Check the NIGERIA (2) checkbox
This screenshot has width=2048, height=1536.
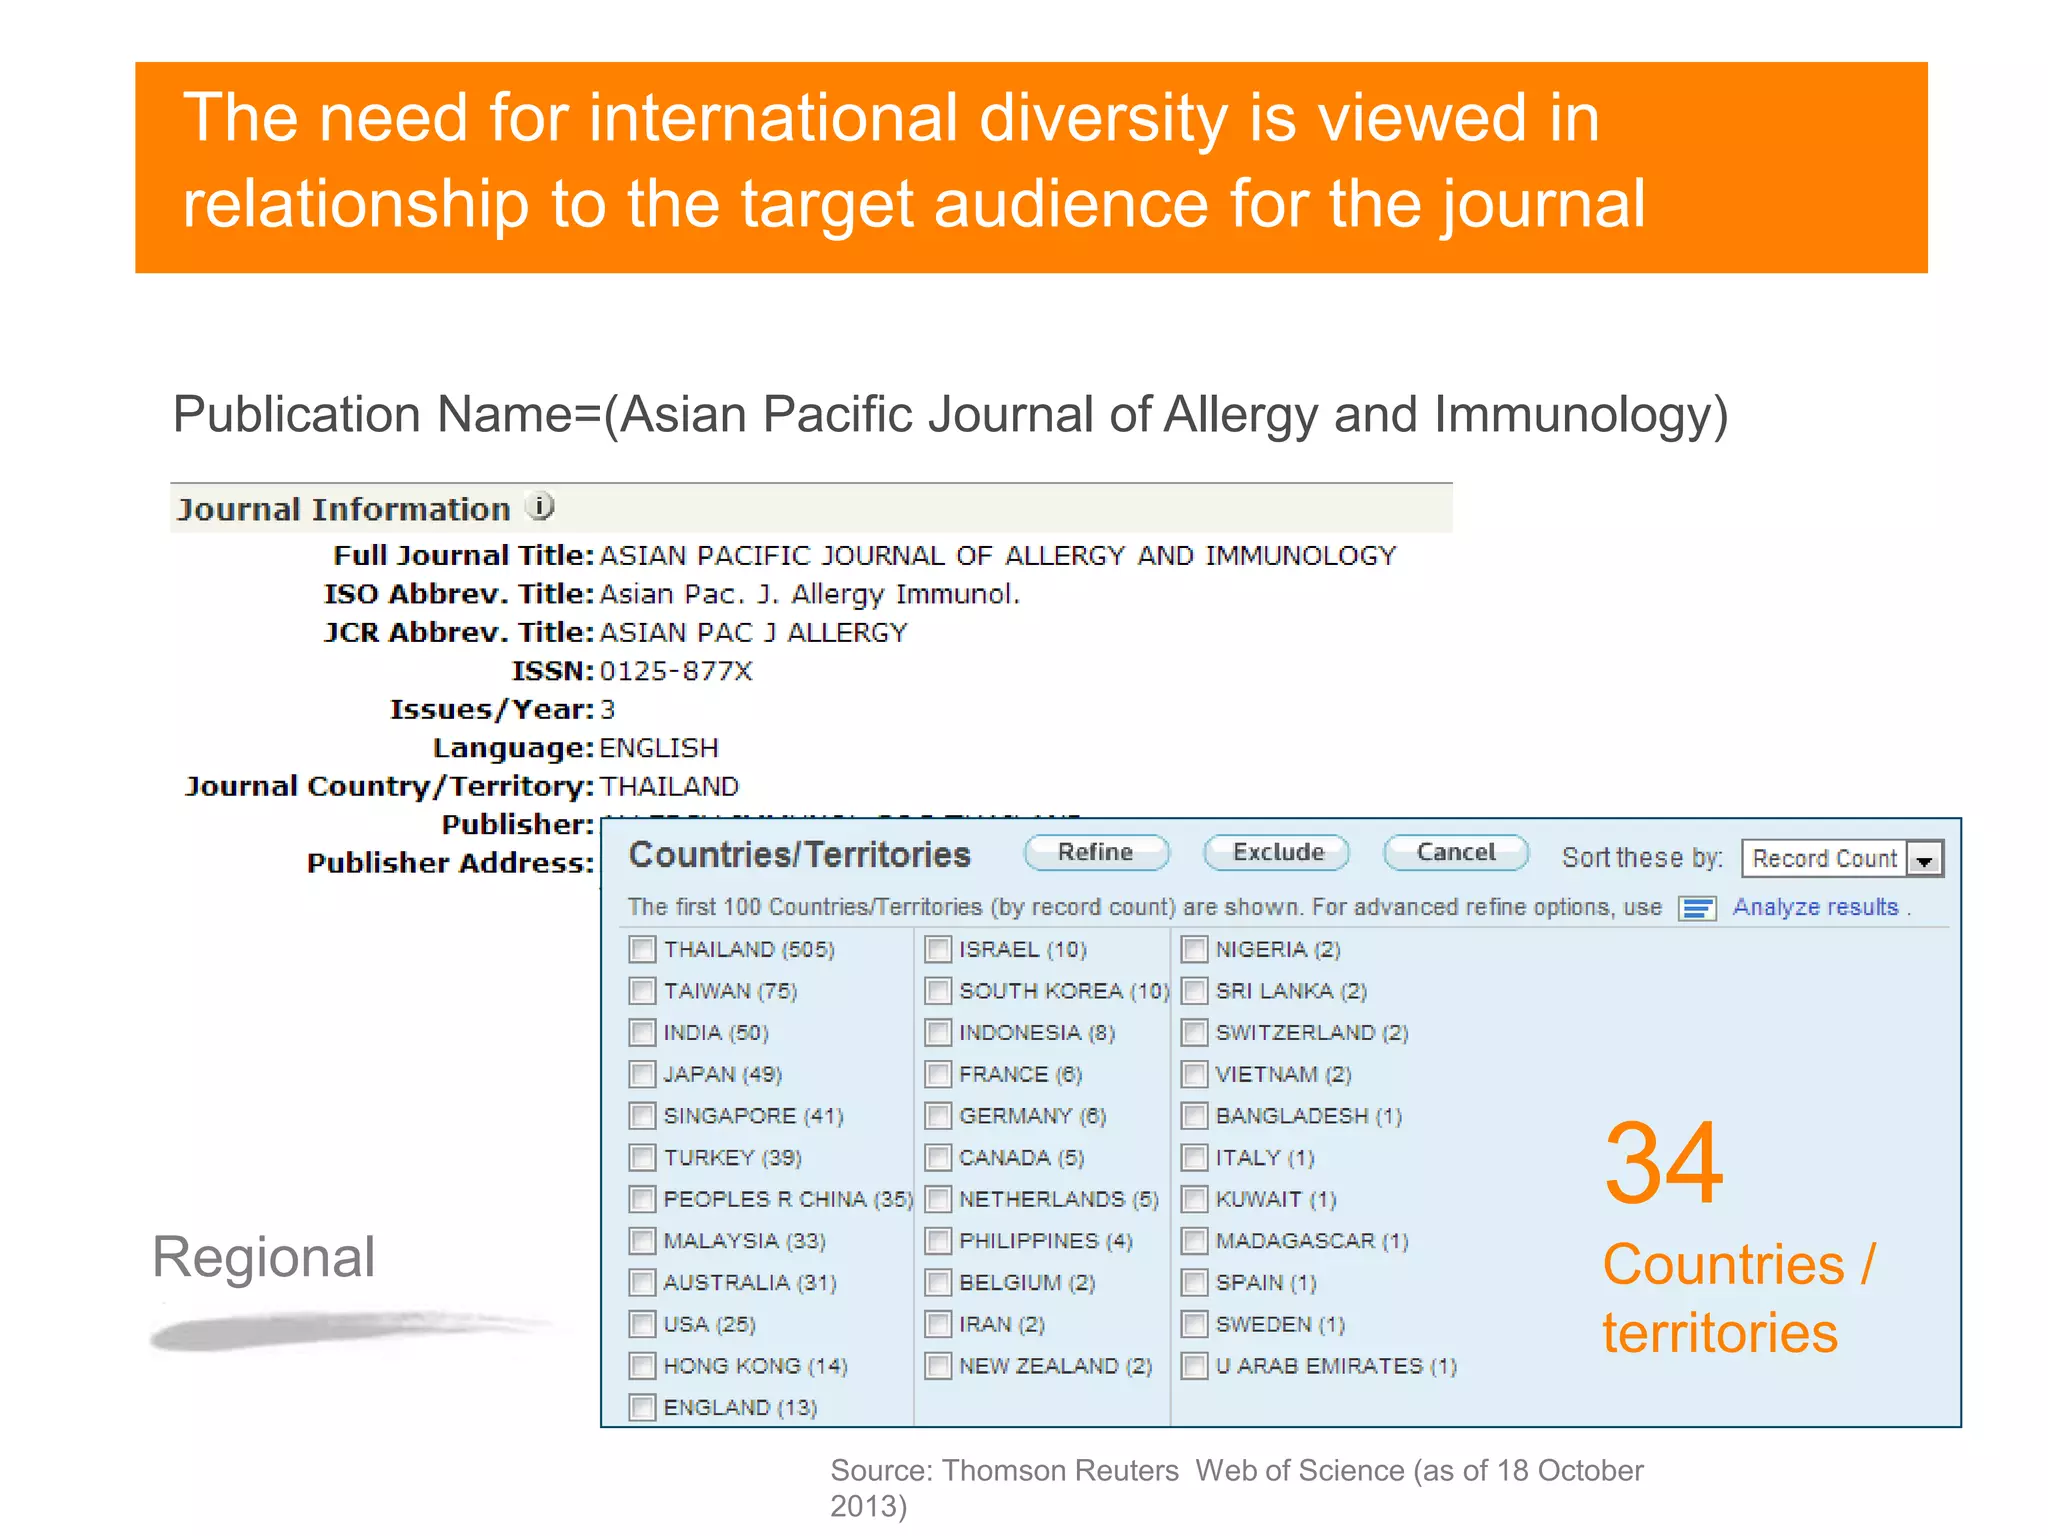1194,949
